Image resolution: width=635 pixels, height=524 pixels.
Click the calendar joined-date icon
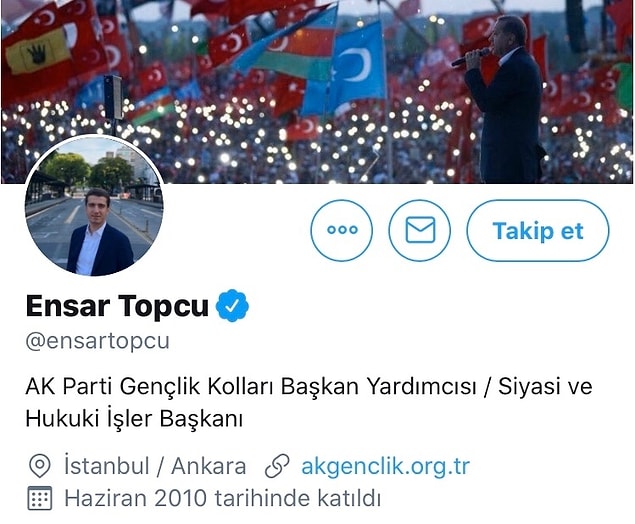(x=40, y=498)
